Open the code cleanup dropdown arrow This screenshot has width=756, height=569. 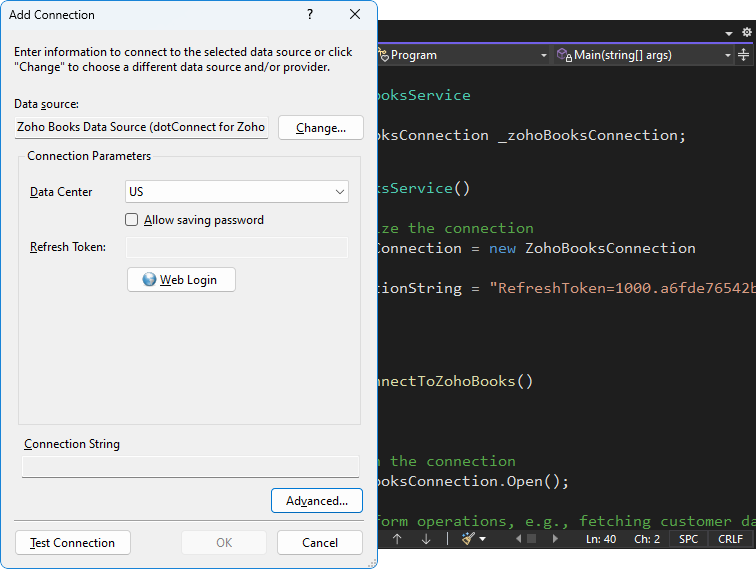(482, 539)
